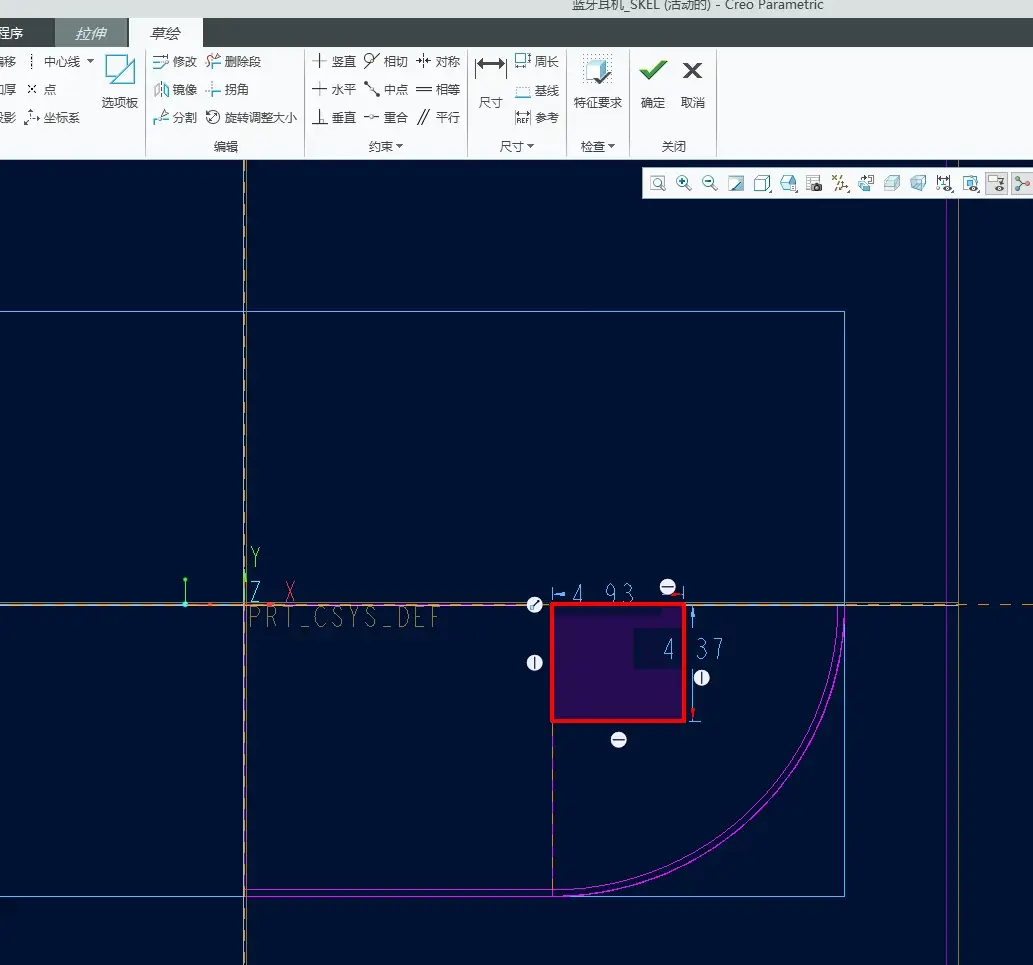
Task: Toggle vertex display at the toolbar end
Action: [x=1022, y=183]
